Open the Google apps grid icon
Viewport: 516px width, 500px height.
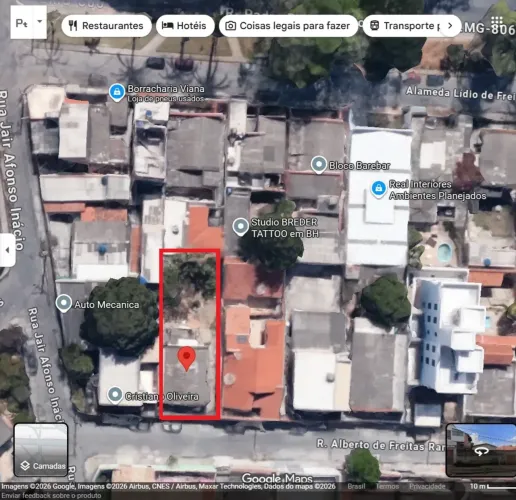point(497,21)
